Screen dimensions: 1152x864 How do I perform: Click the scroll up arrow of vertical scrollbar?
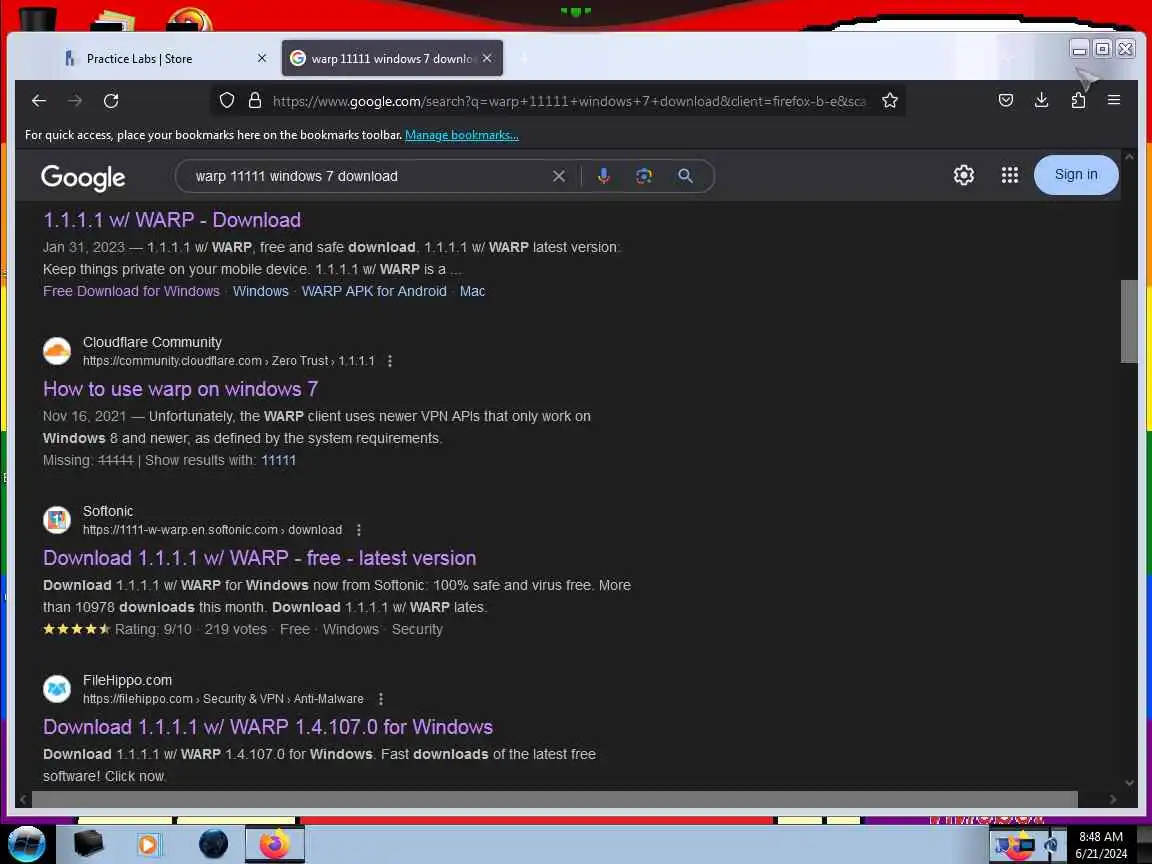[1129, 156]
